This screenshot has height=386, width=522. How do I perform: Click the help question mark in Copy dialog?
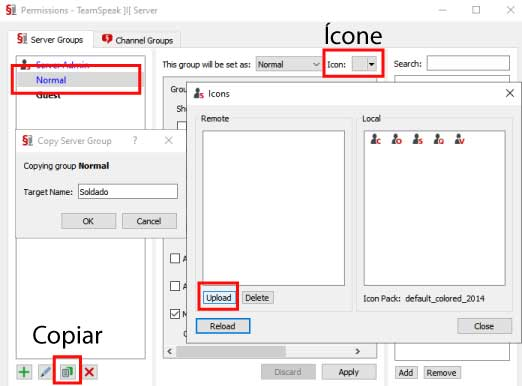tap(135, 140)
